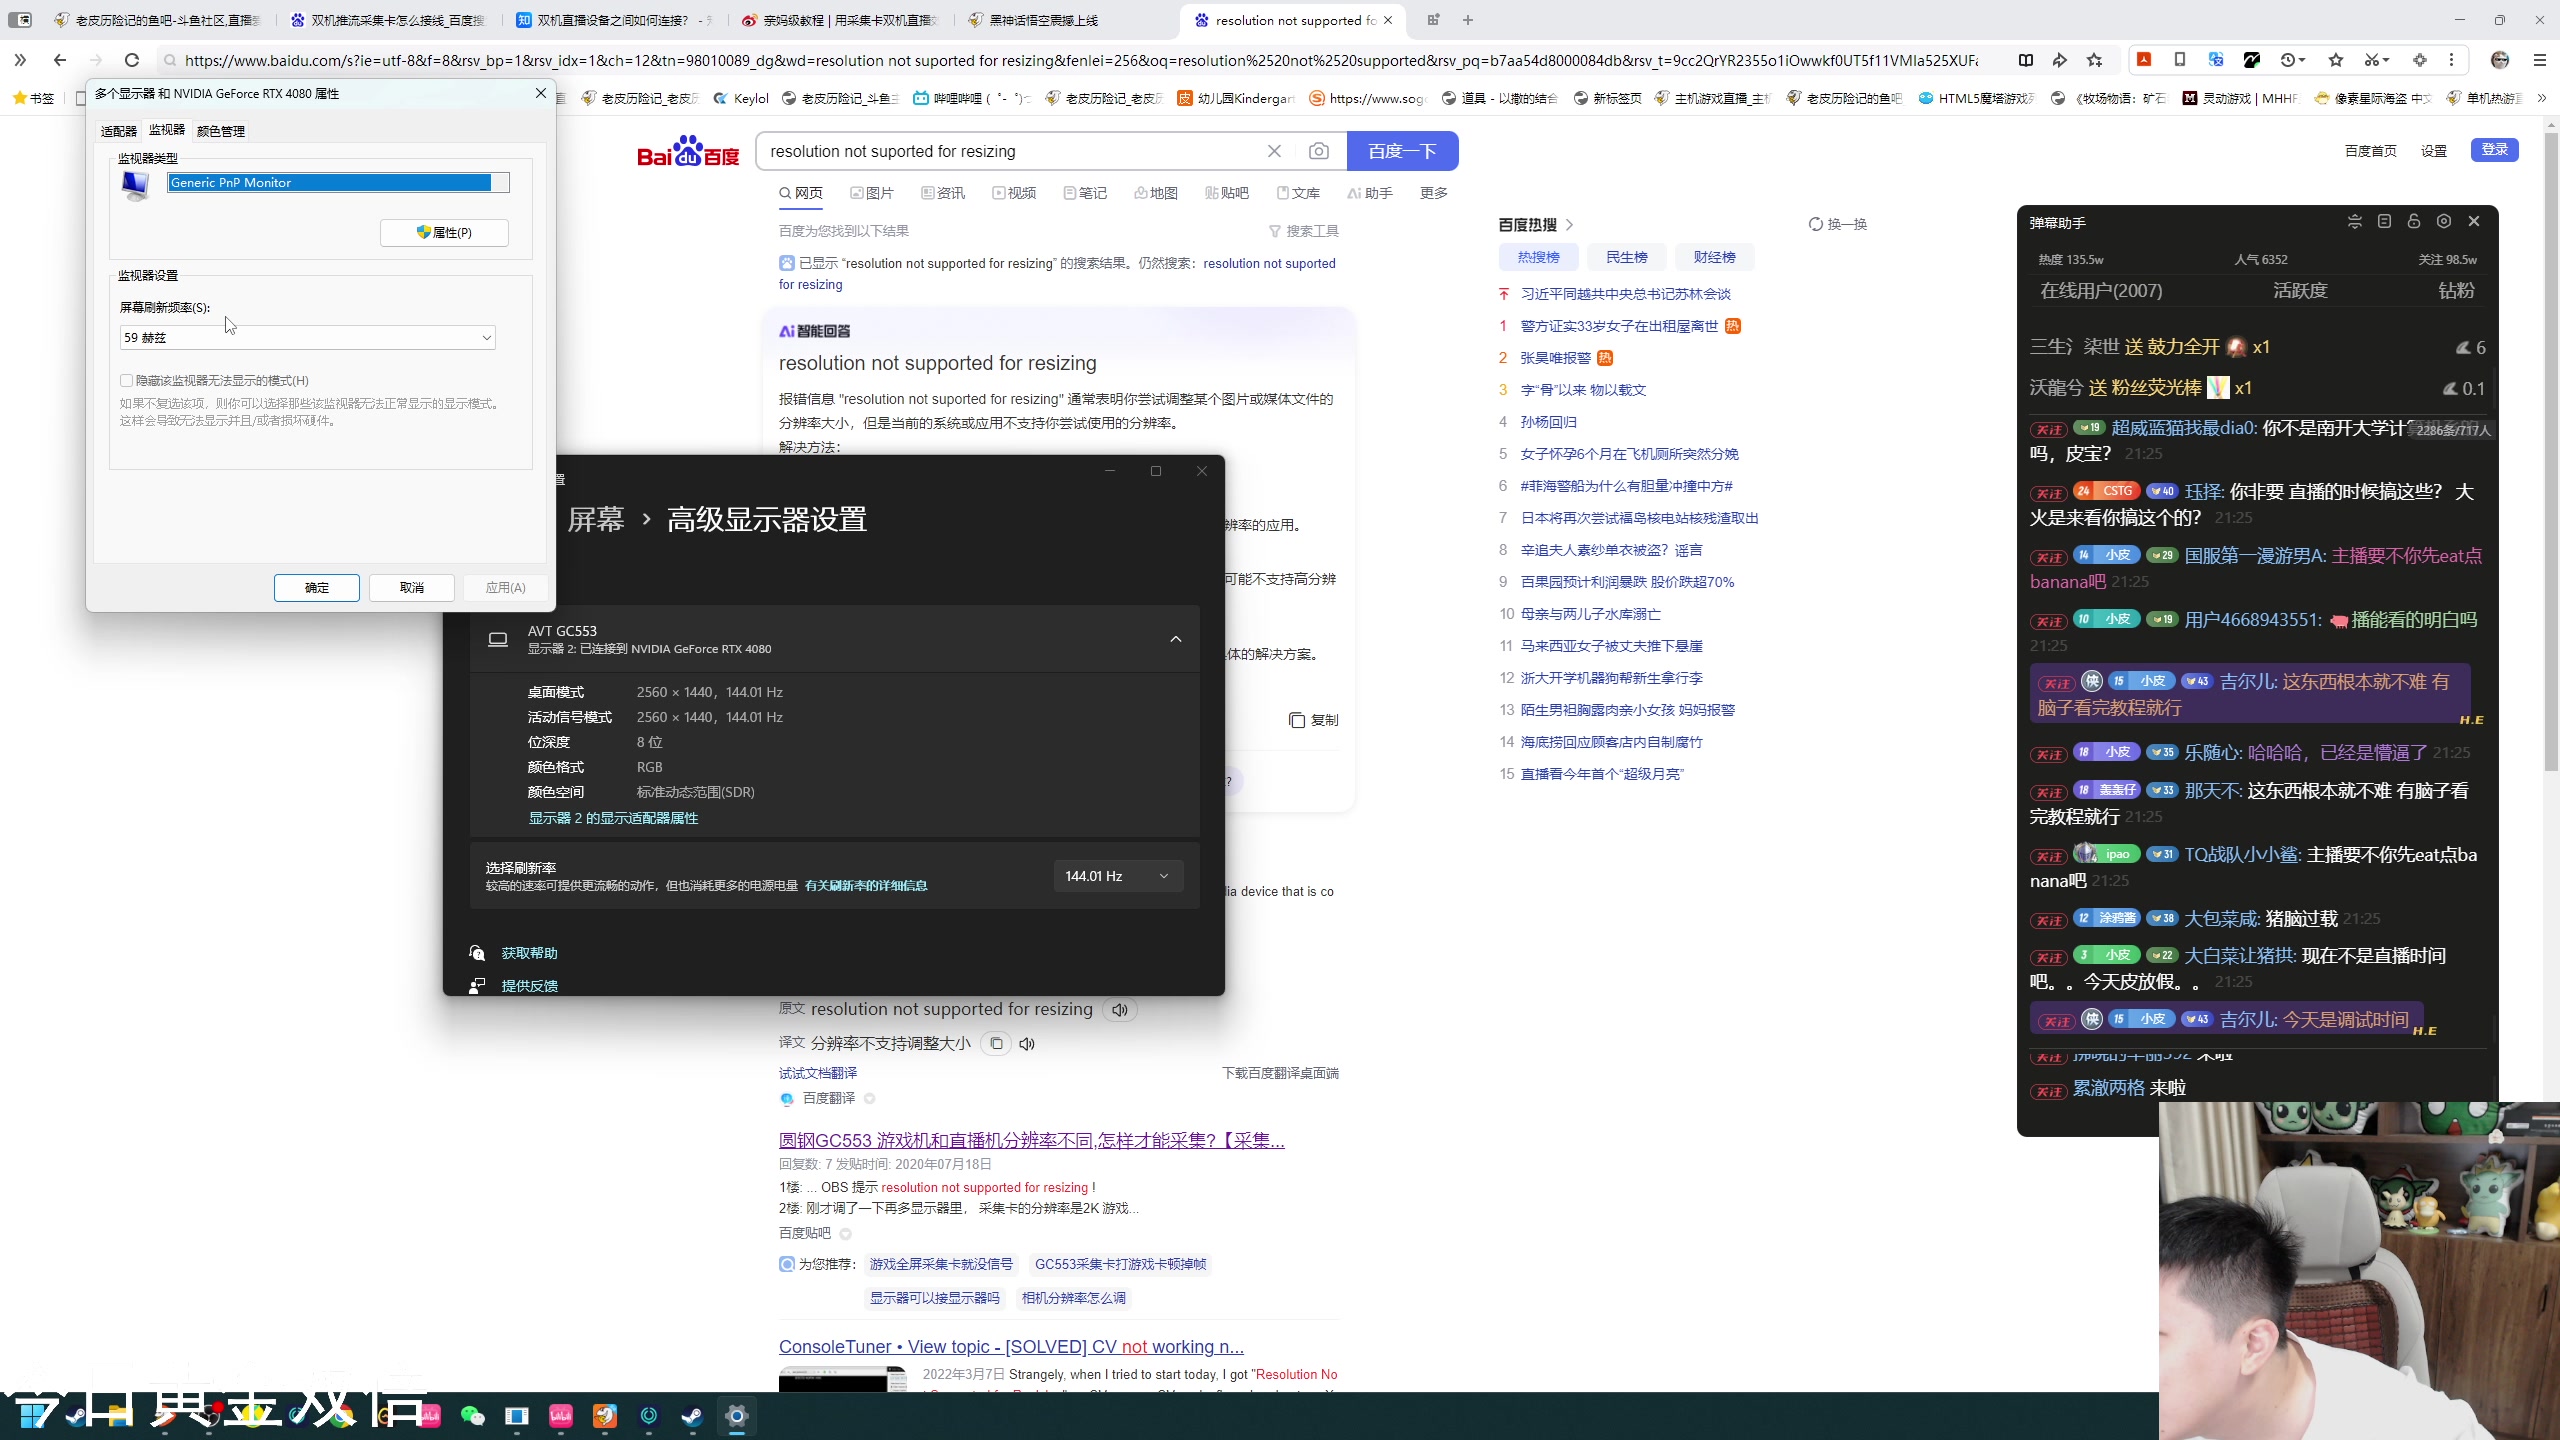Viewport: 2560px width, 1440px height.
Task: Click the browser address bar URL
Action: click(1080, 60)
